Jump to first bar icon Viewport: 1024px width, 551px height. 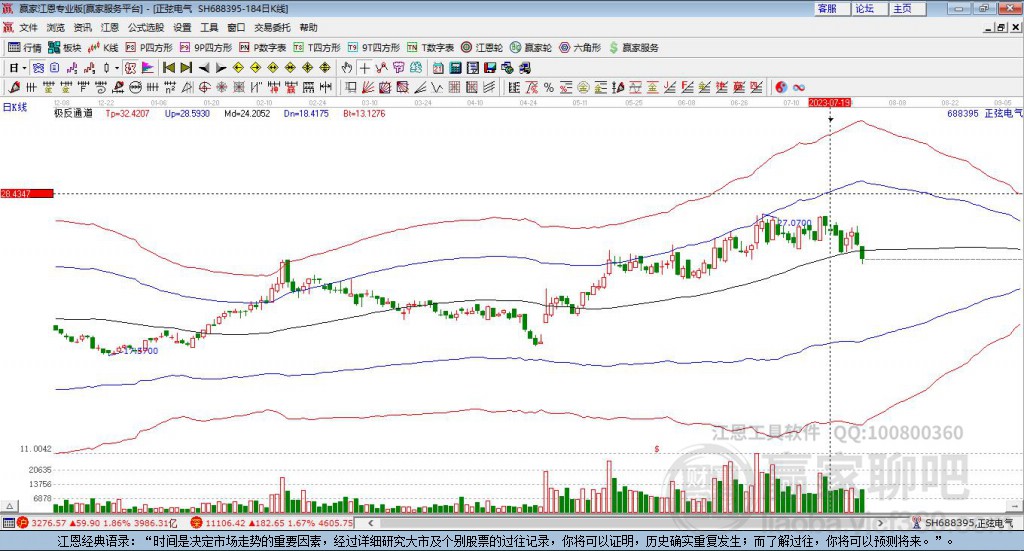(x=168, y=68)
